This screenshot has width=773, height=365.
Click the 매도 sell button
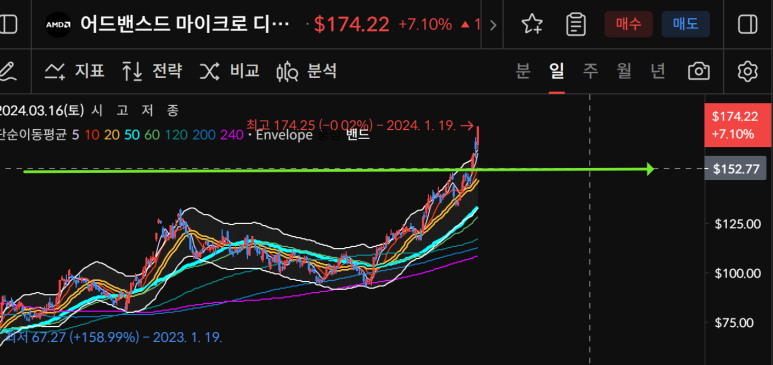685,24
